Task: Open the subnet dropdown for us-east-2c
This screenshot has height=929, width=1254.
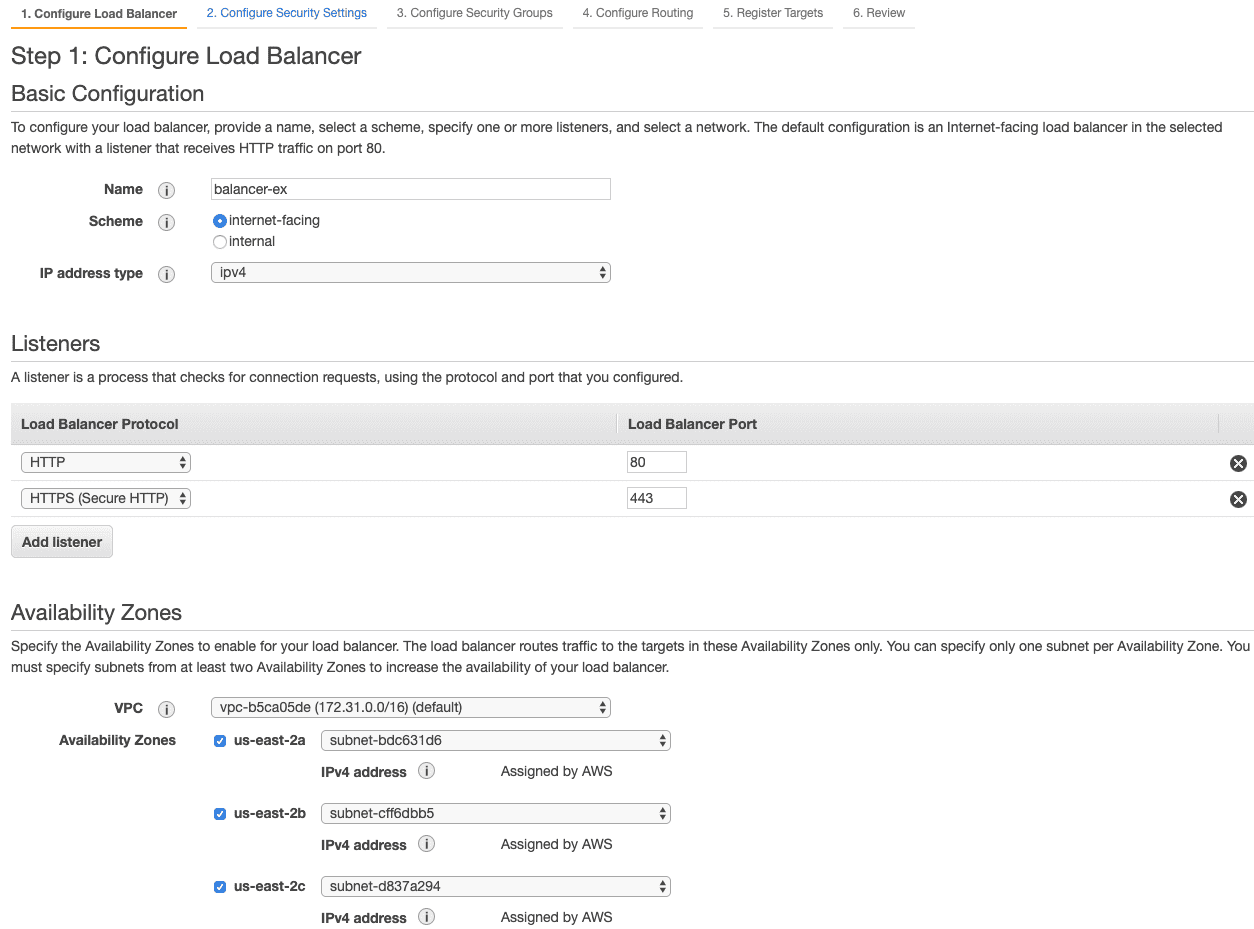Action: pyautogui.click(x=495, y=886)
